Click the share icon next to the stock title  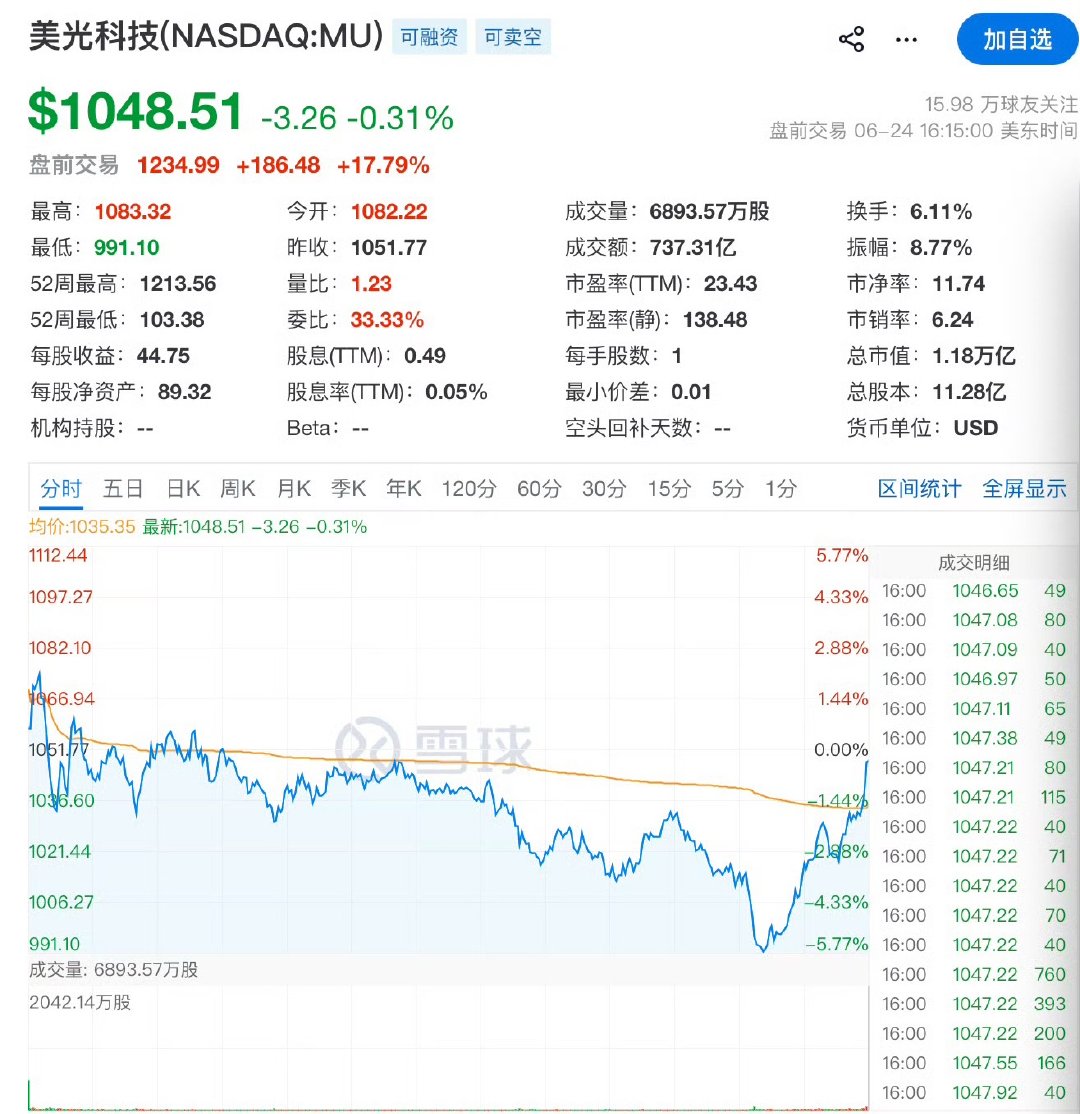[x=851, y=39]
